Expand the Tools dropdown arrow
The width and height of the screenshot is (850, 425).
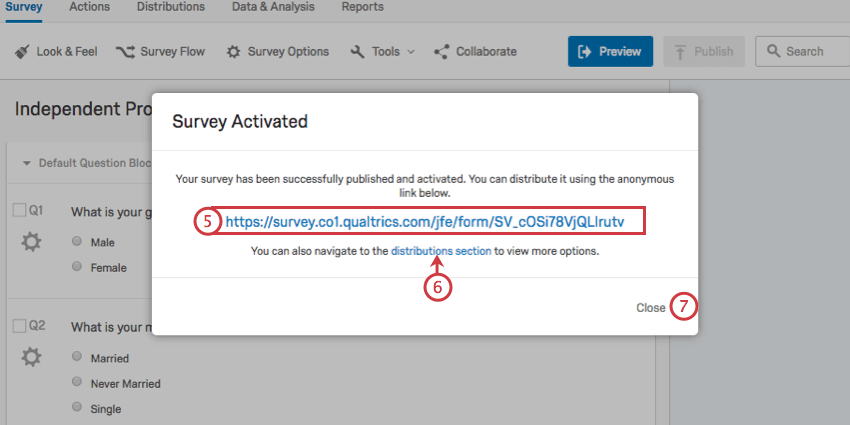(x=410, y=52)
